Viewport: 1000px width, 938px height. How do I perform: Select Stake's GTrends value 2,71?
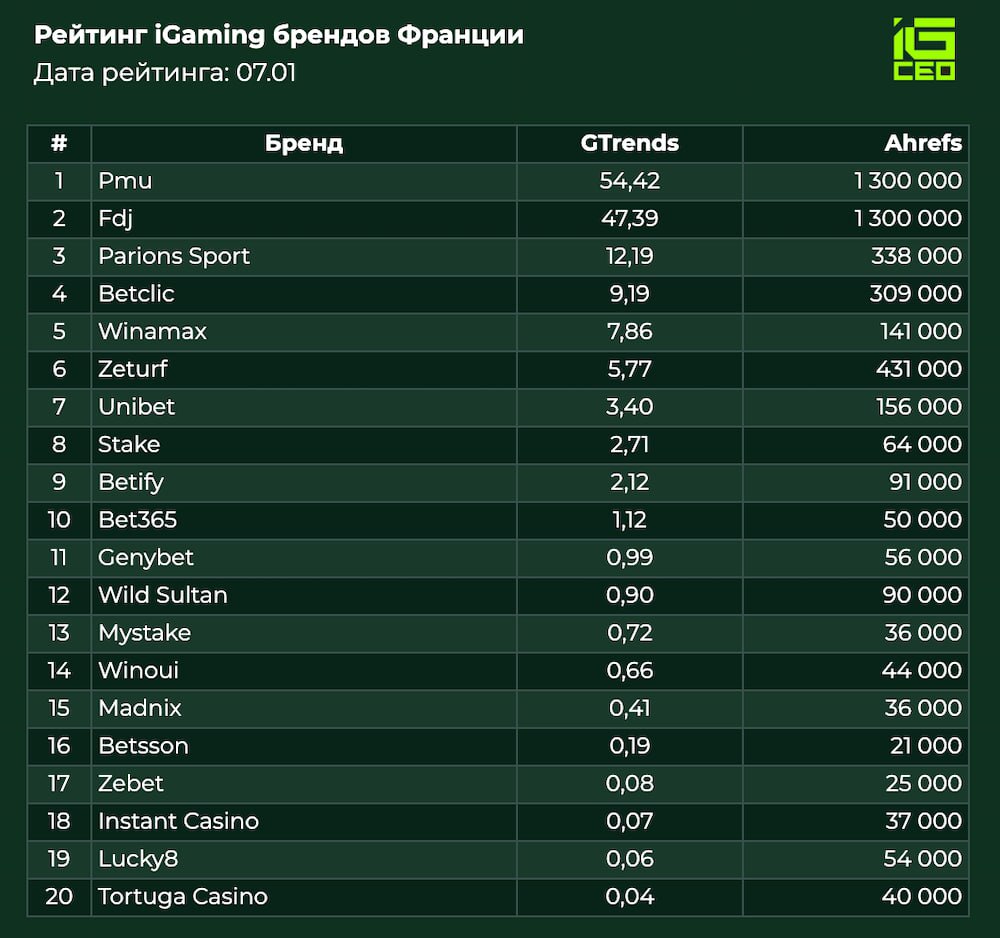[x=629, y=444]
